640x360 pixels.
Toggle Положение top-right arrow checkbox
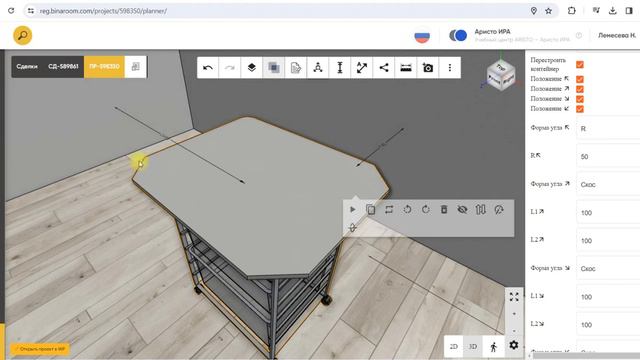click(580, 89)
